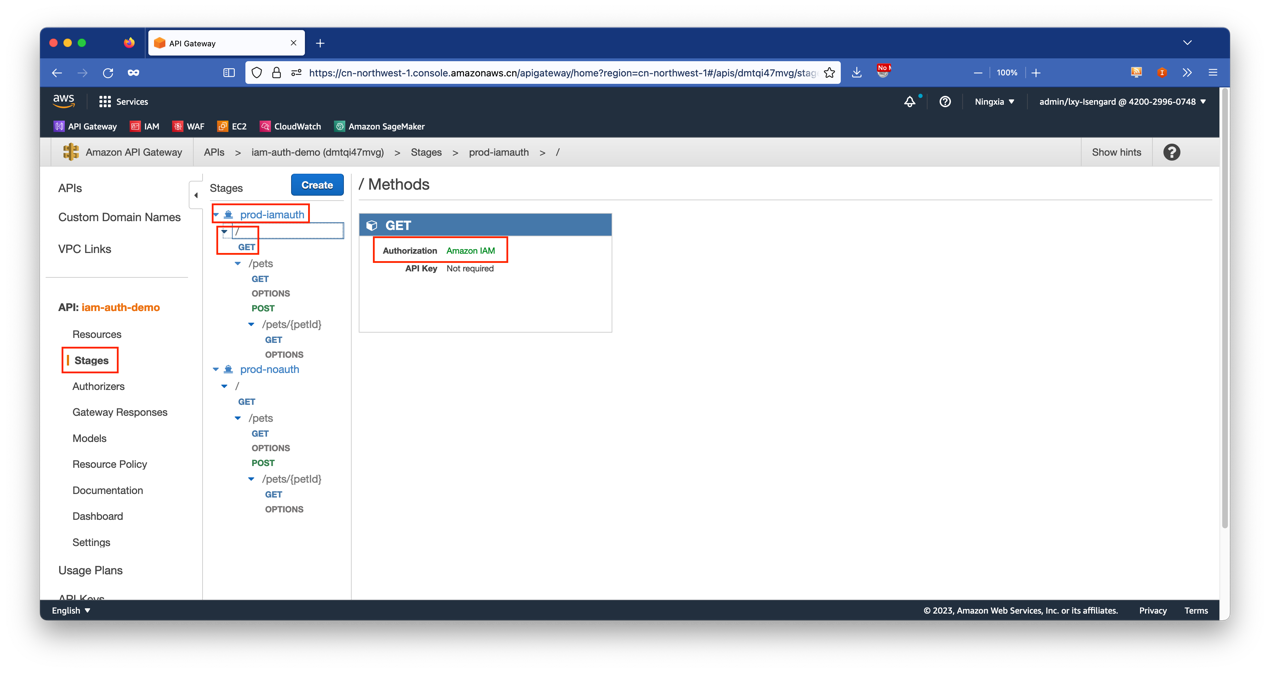Open Resource Policy in the API menu
This screenshot has width=1270, height=673.
point(110,465)
